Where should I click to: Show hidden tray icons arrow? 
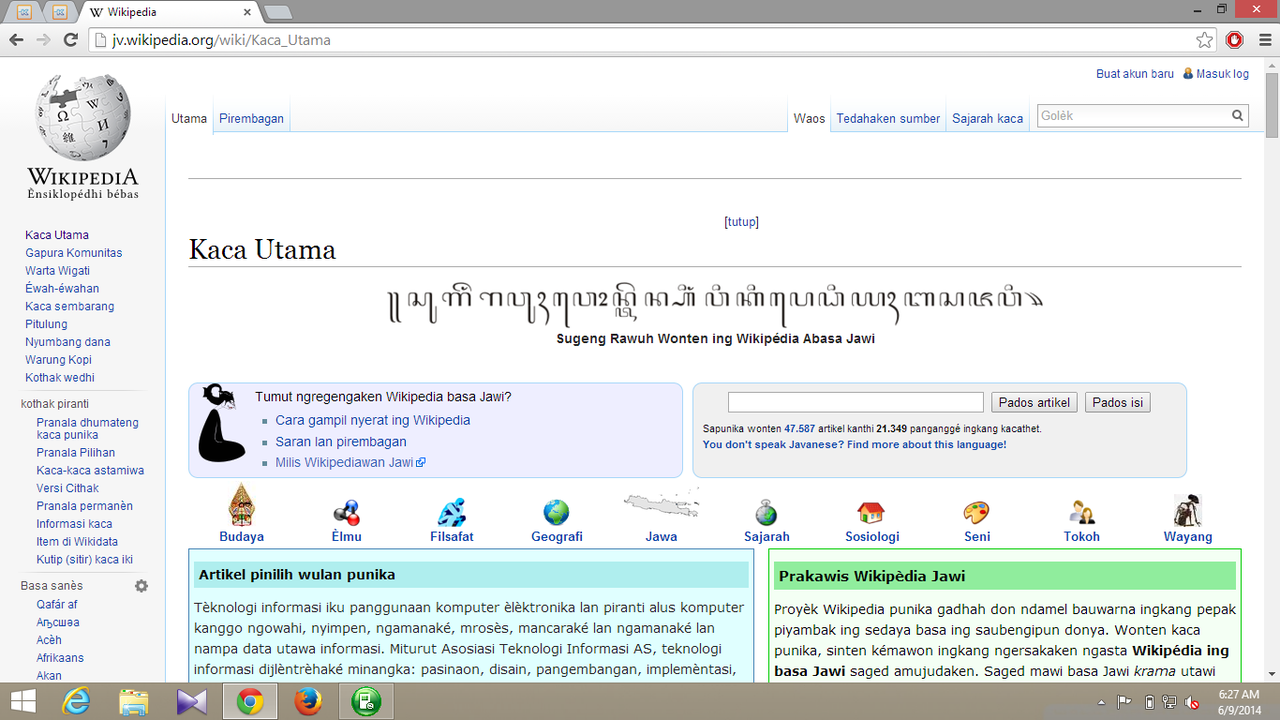point(1102,702)
